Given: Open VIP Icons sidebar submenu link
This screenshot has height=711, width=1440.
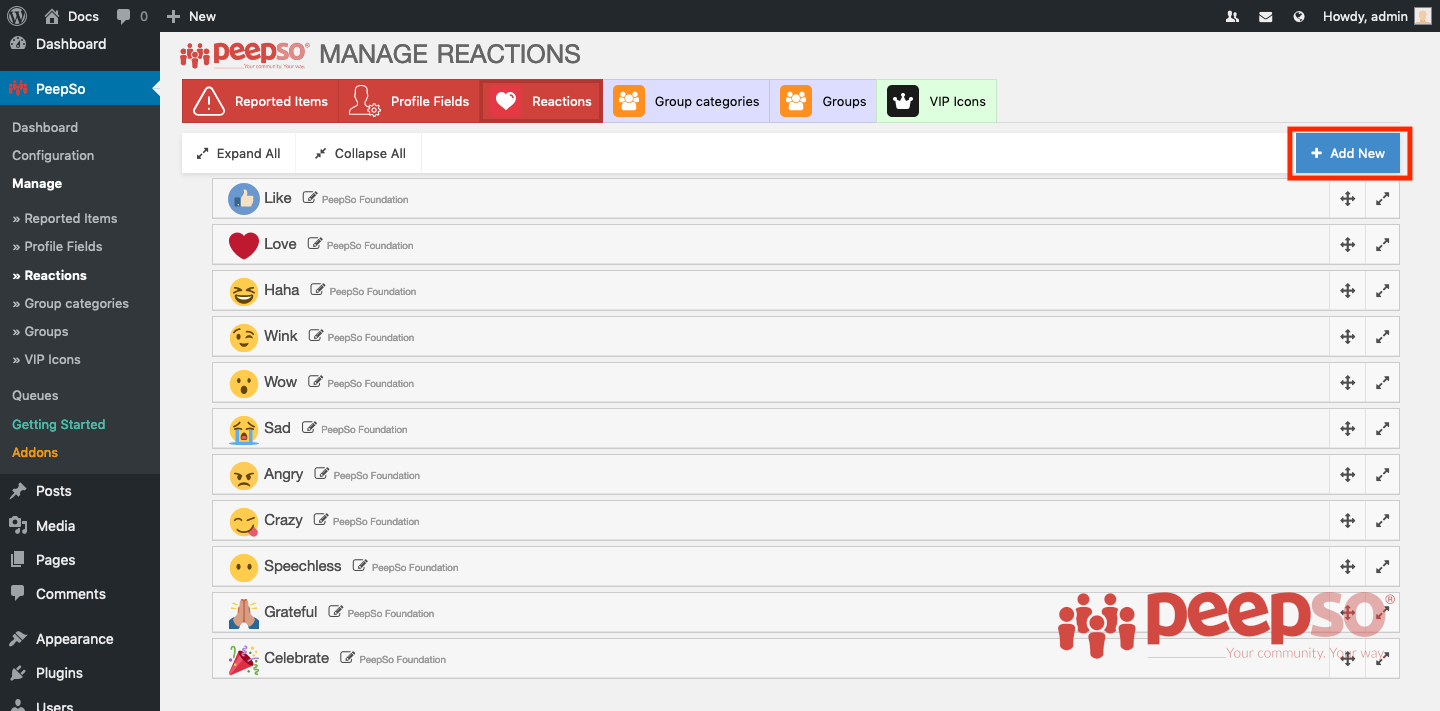Looking at the screenshot, I should 46,359.
